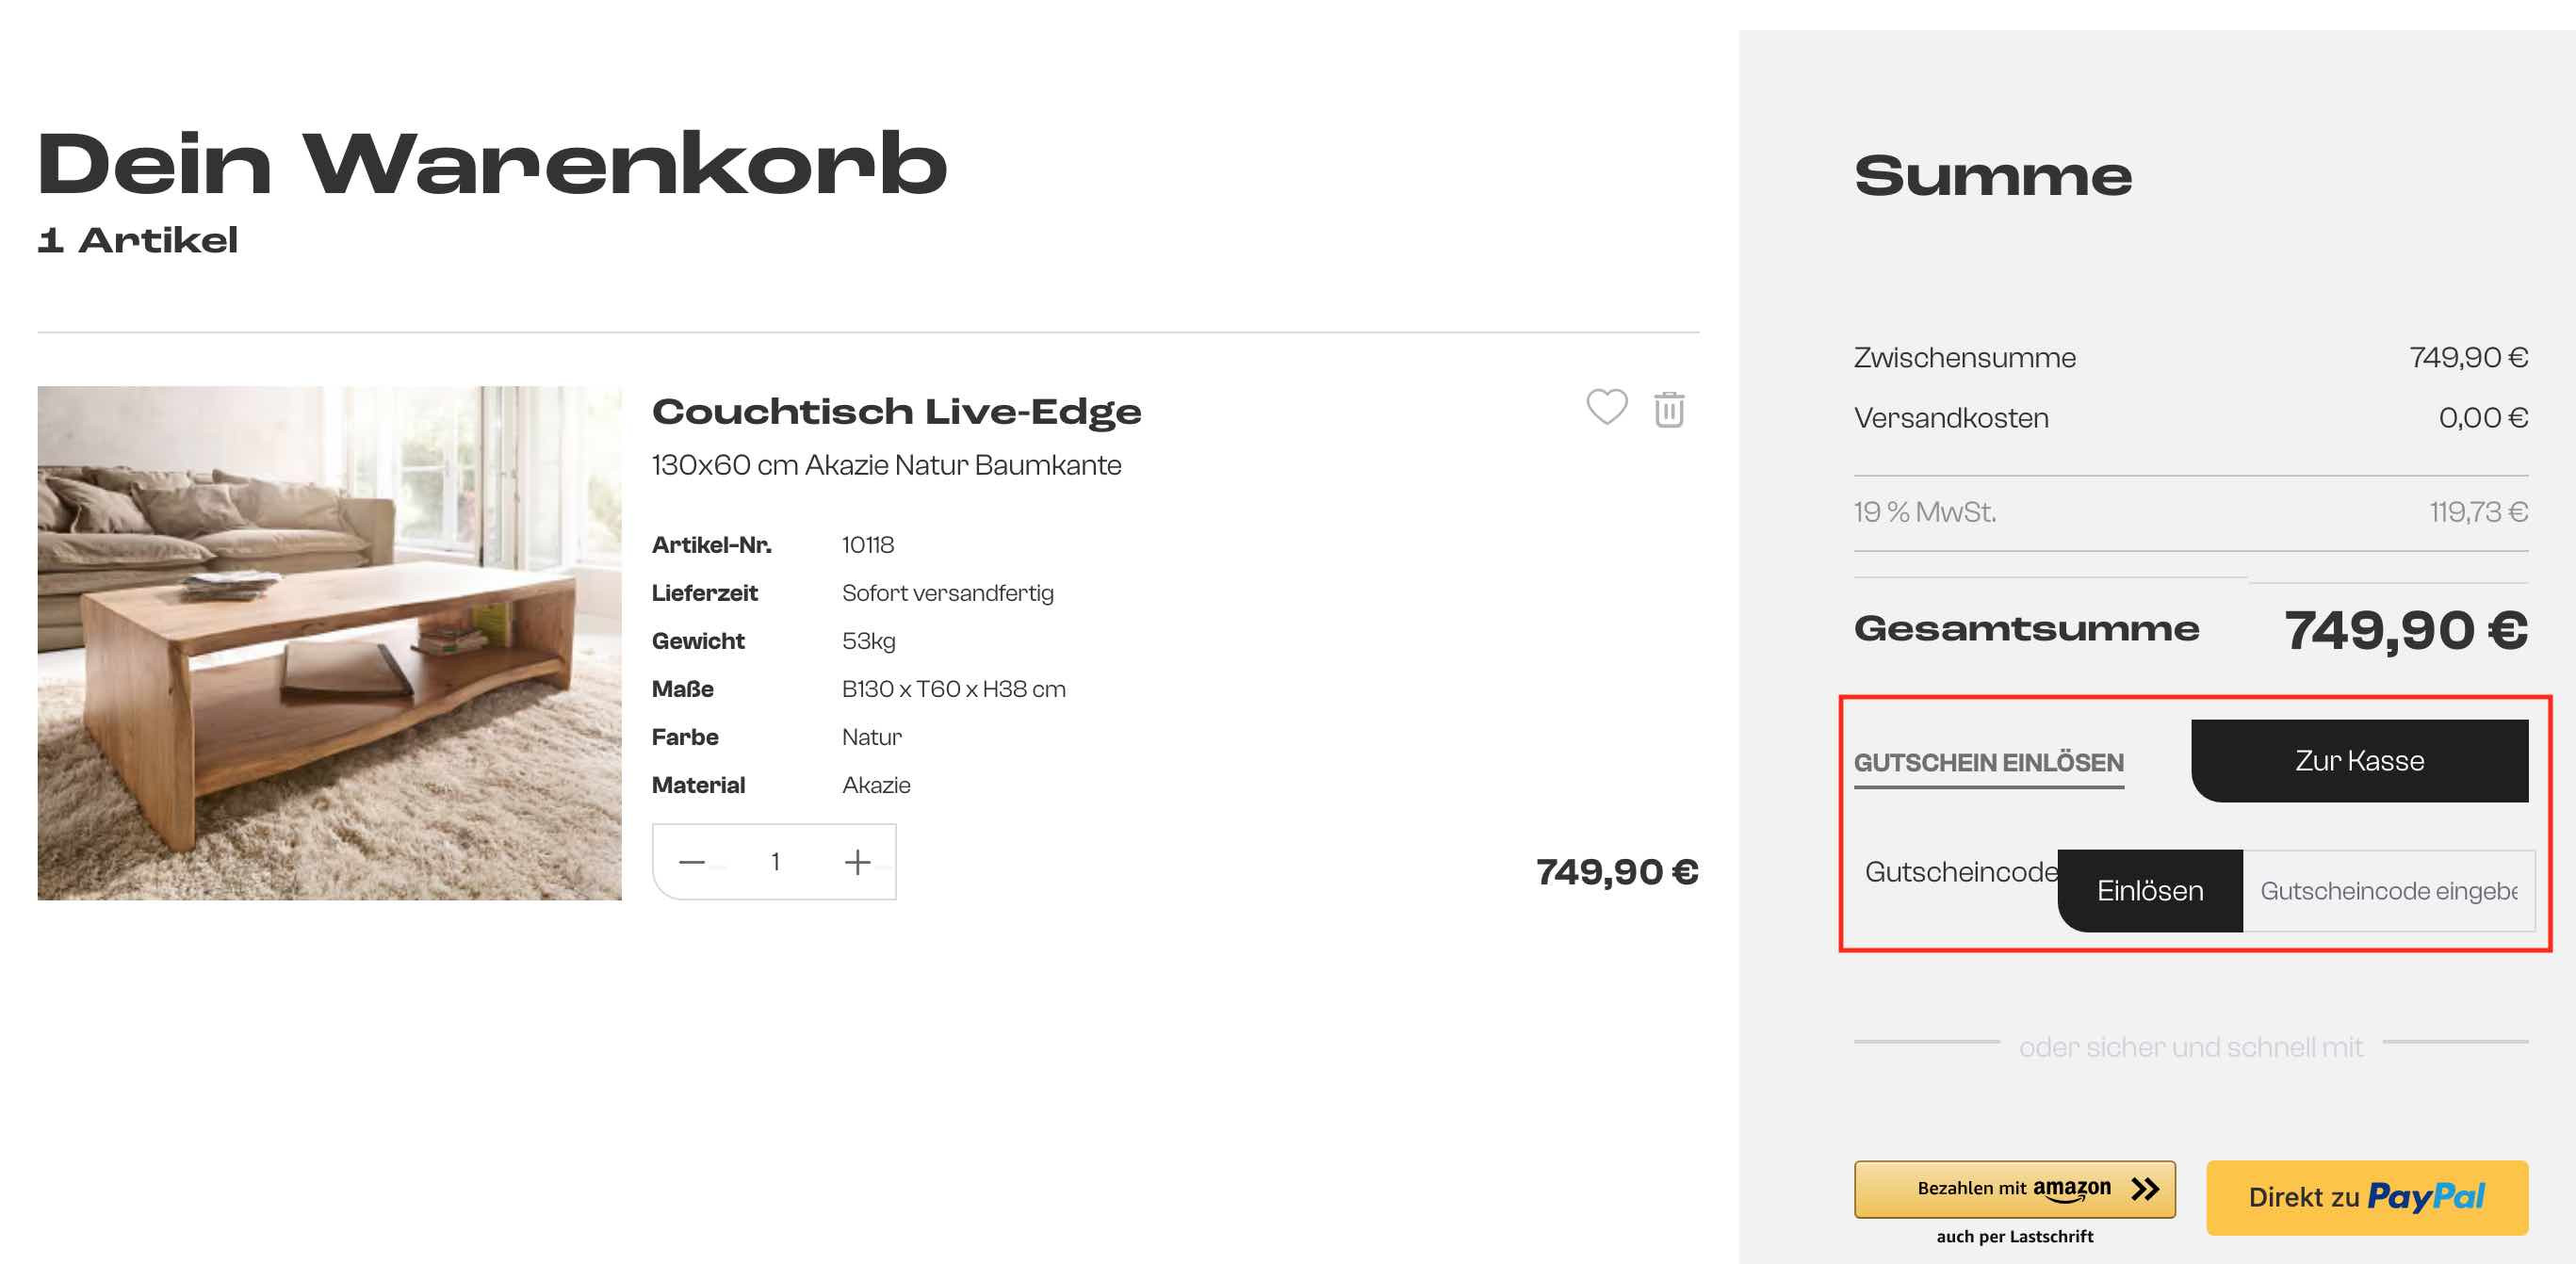The height and width of the screenshot is (1264, 2576).
Task: Increase quantity with the plus icon
Action: (x=857, y=862)
